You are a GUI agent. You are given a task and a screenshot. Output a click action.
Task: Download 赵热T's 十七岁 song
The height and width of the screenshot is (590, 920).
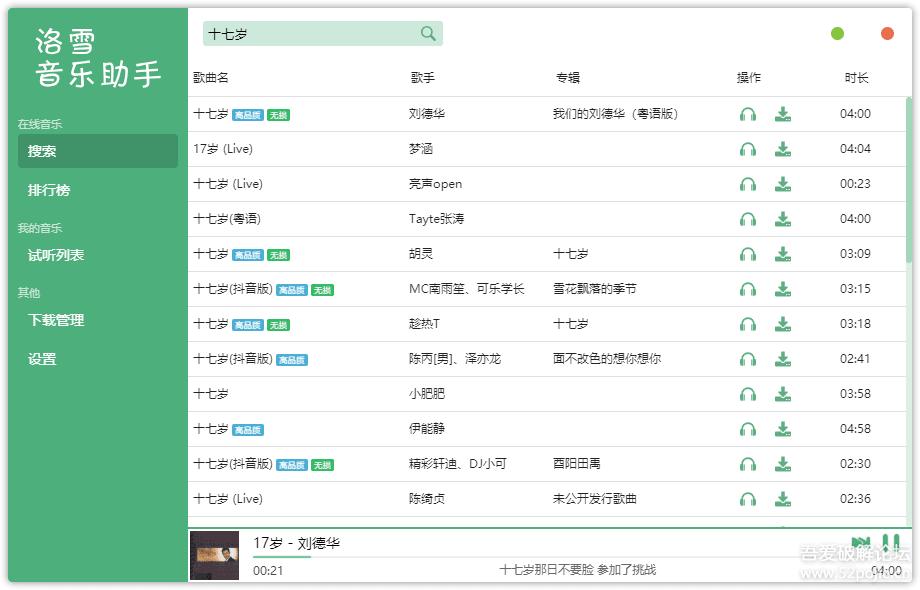[782, 324]
